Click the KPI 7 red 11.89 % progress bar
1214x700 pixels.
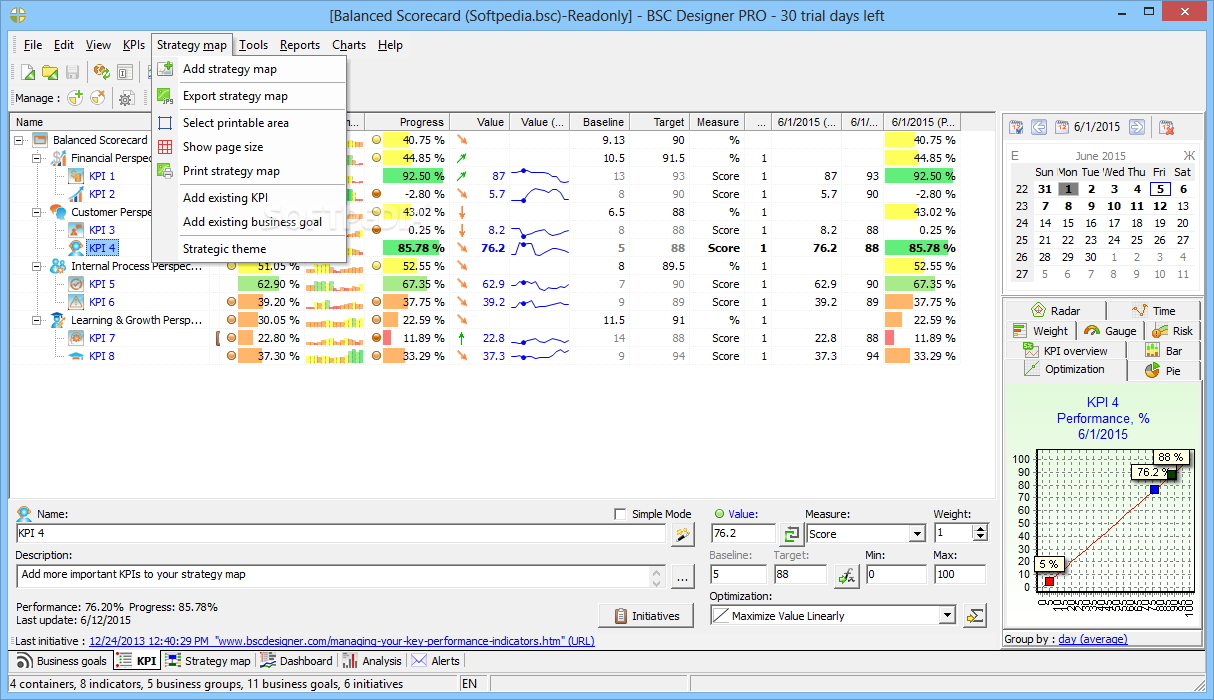386,338
